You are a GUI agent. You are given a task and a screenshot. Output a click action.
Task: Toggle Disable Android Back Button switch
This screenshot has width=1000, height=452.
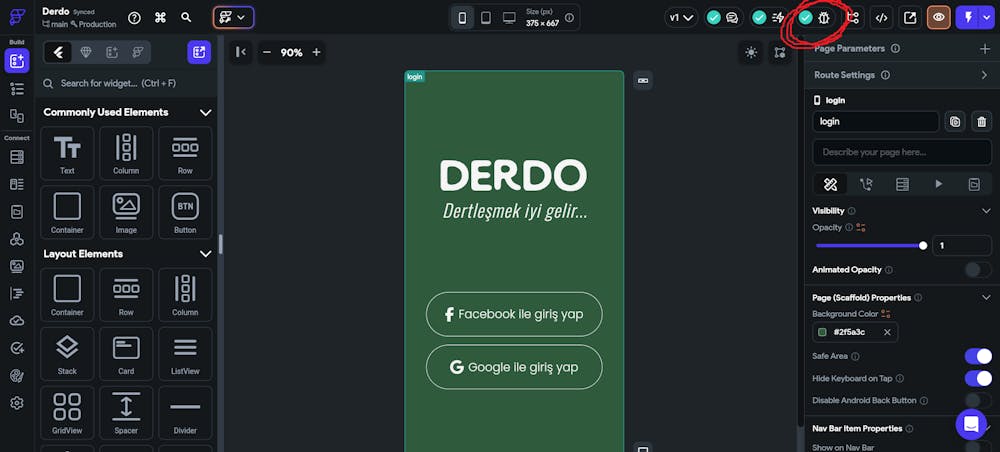coord(978,400)
